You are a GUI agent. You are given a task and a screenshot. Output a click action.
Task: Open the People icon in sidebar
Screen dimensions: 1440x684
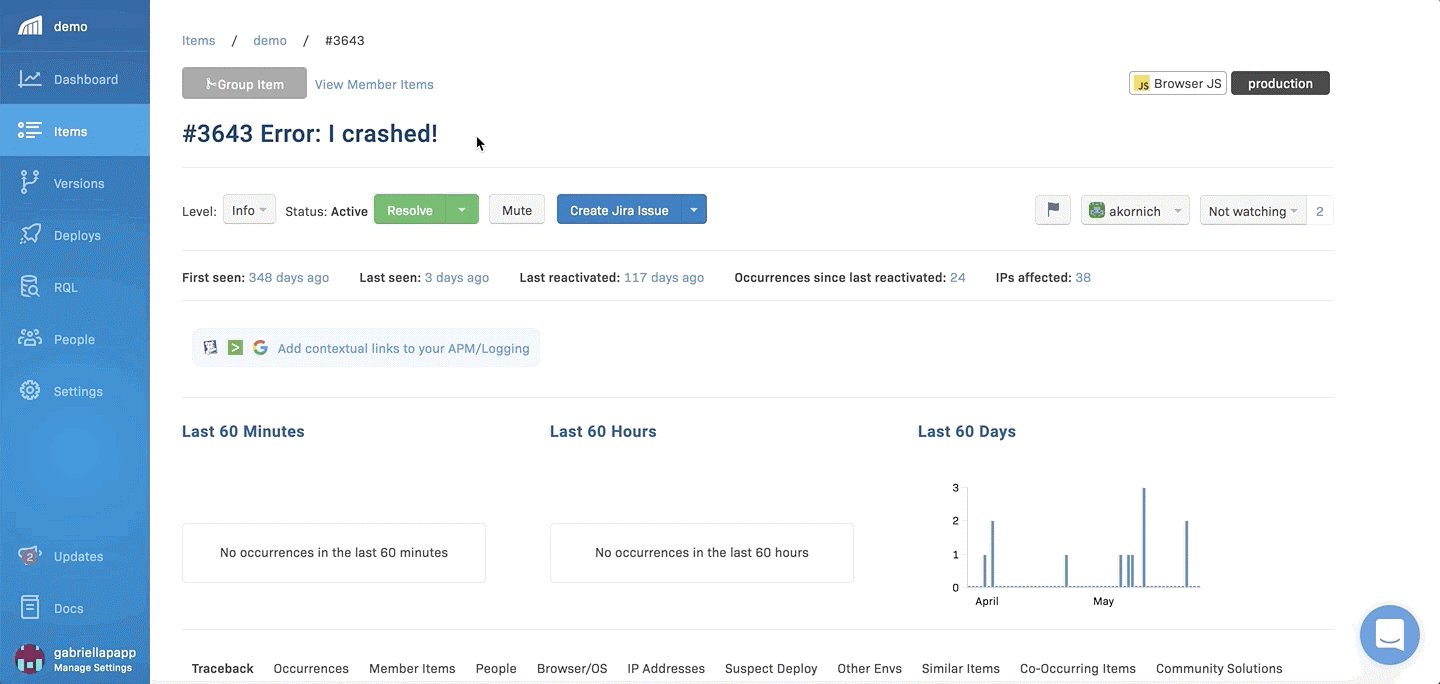pyautogui.click(x=30, y=339)
